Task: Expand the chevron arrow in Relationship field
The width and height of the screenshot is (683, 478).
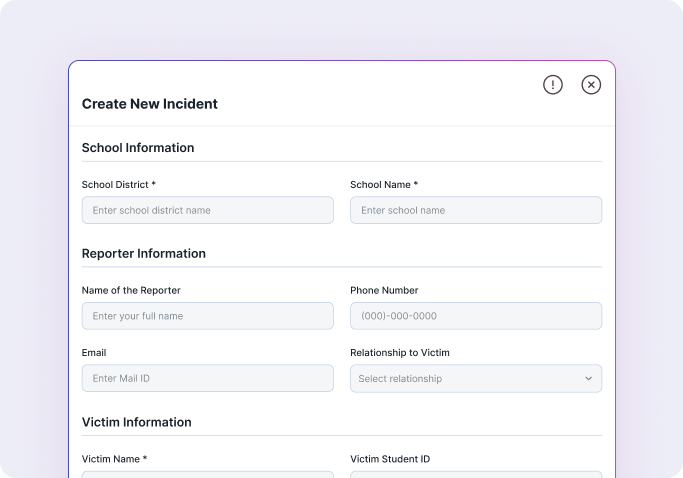Action: (588, 379)
